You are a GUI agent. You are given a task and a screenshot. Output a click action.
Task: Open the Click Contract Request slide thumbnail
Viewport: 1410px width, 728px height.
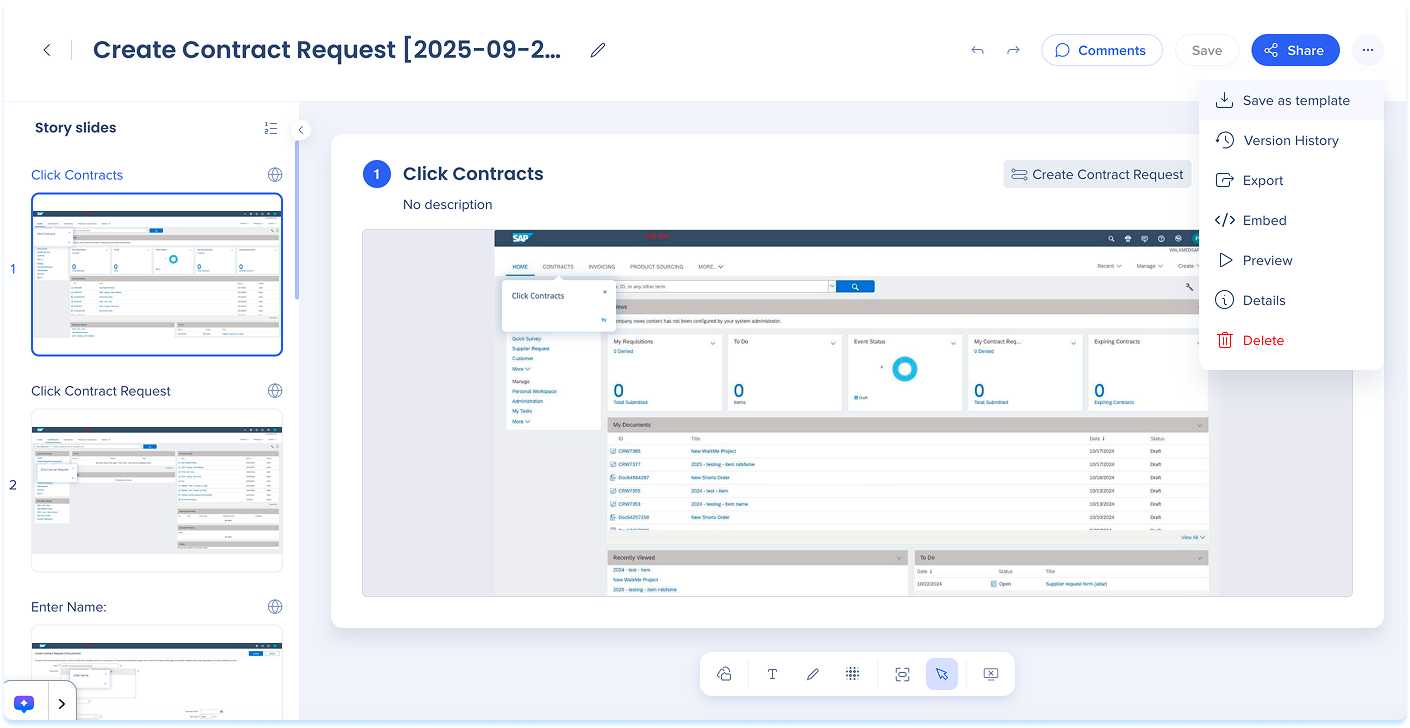pyautogui.click(x=157, y=489)
